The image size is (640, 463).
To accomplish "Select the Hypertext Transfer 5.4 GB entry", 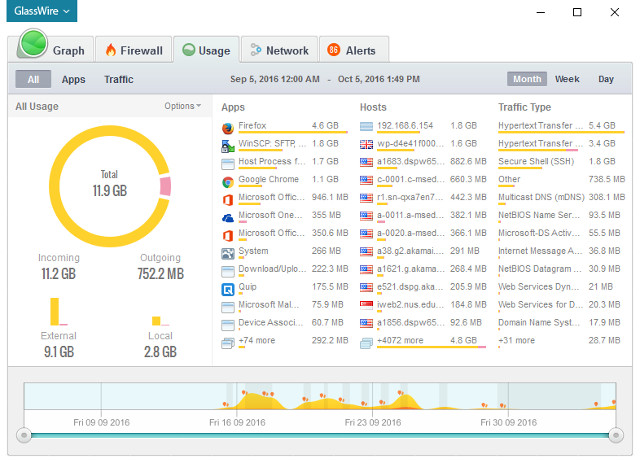I will tap(562, 127).
